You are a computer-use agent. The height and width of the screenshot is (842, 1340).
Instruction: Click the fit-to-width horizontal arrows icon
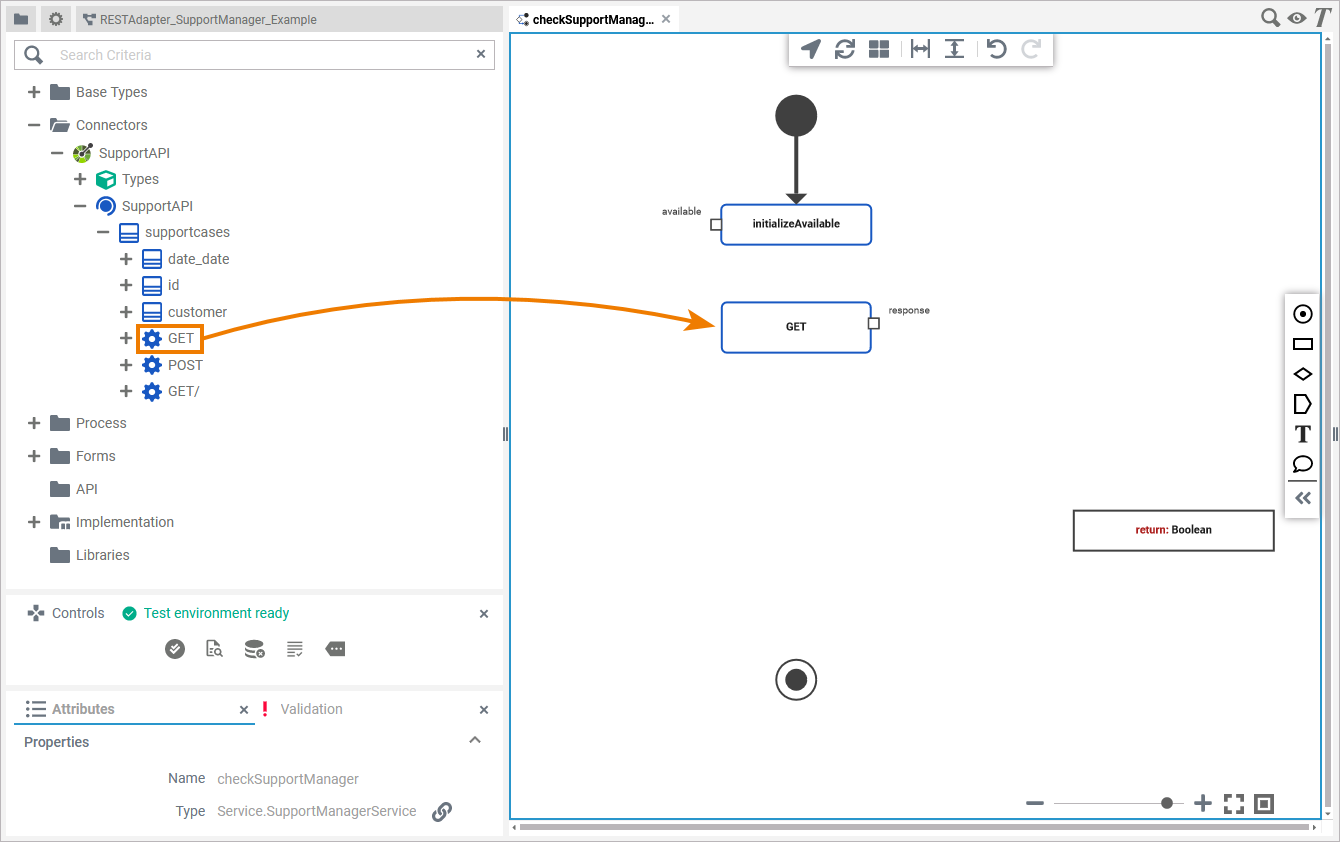921,49
